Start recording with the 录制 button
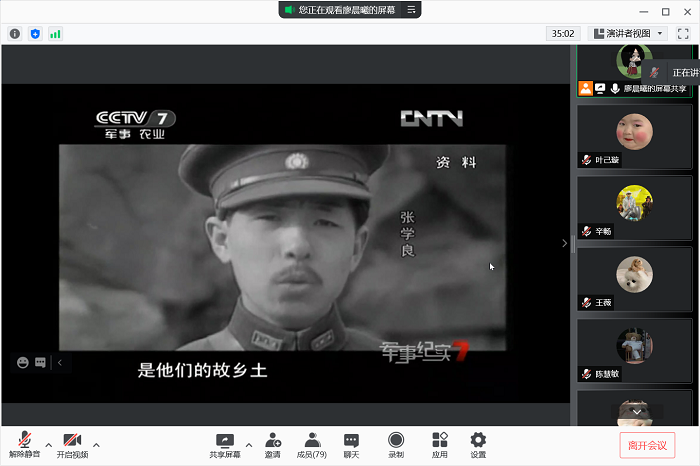The height and width of the screenshot is (466, 700). (396, 445)
